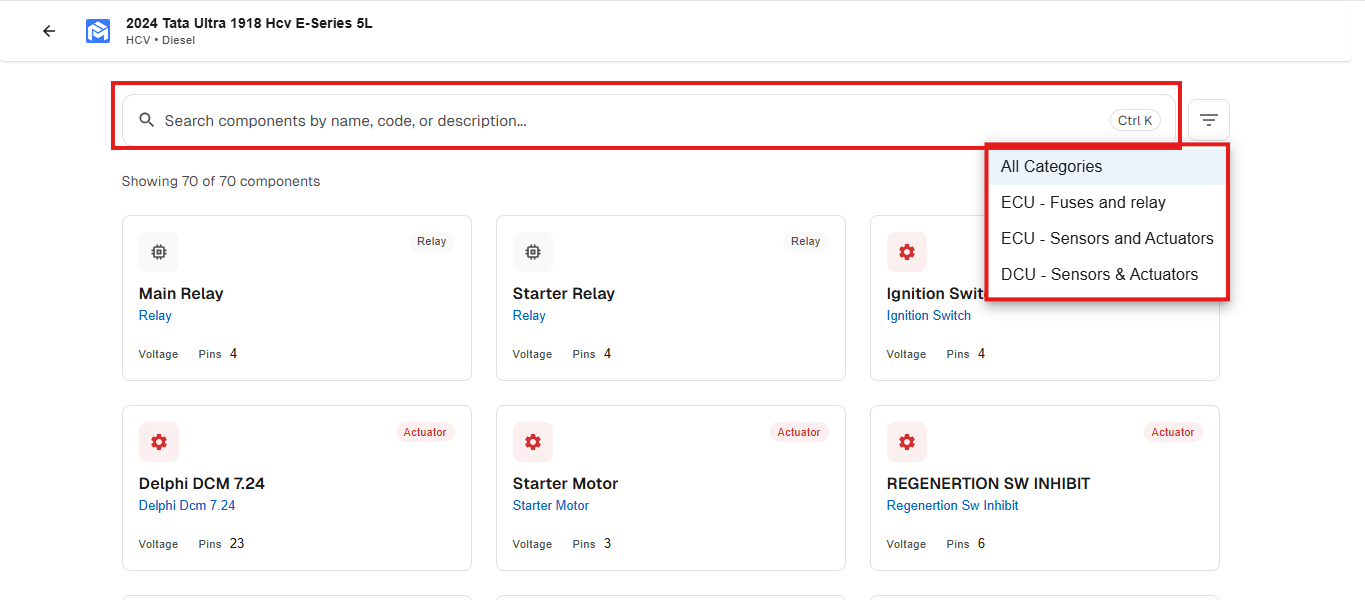Select All Categories from the filter menu

1051,166
